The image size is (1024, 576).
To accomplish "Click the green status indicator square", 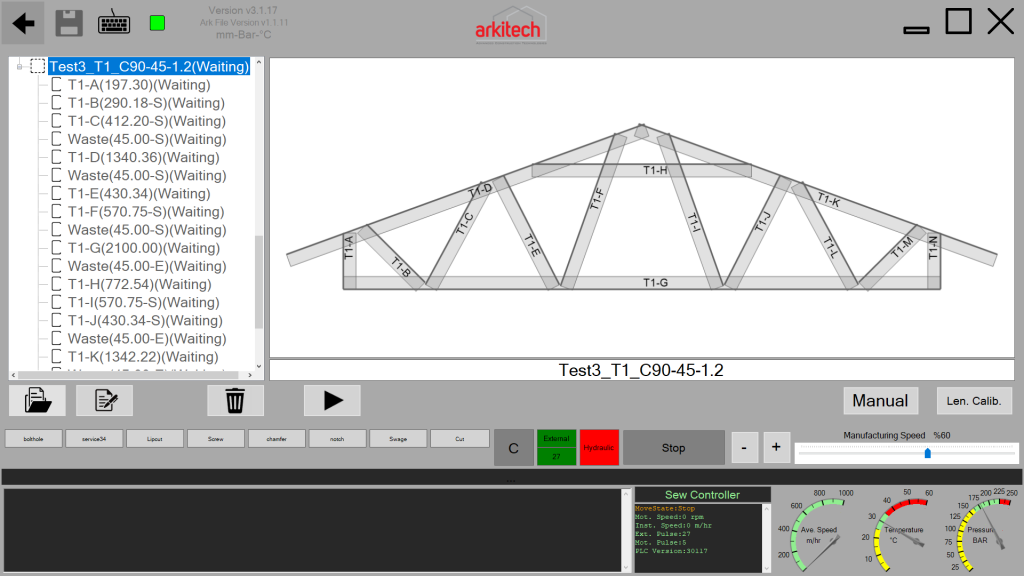I will click(156, 22).
